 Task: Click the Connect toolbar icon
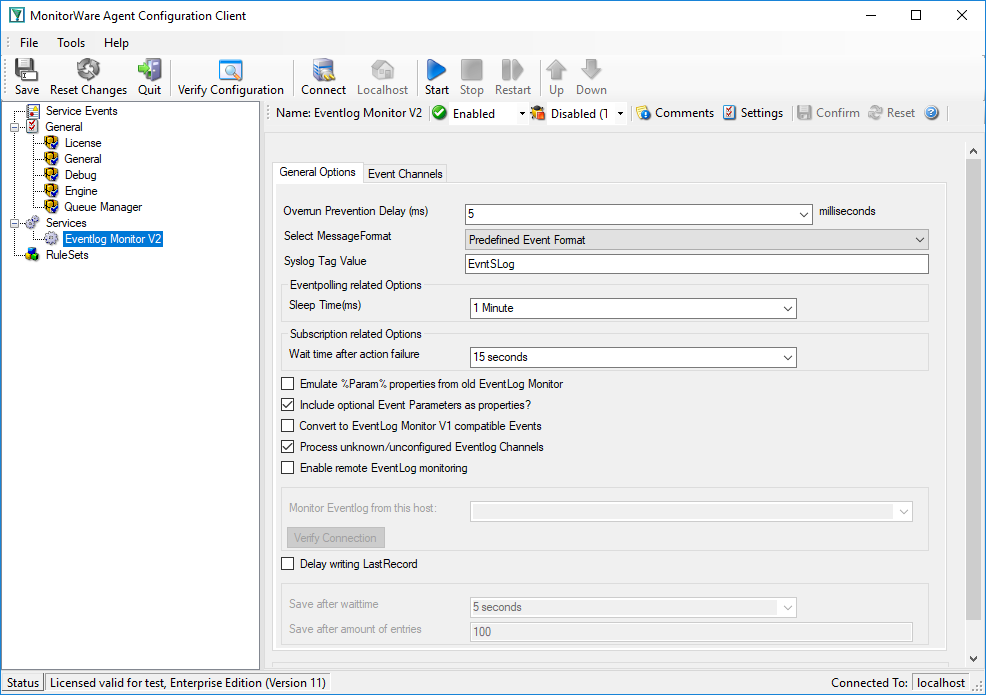click(323, 70)
